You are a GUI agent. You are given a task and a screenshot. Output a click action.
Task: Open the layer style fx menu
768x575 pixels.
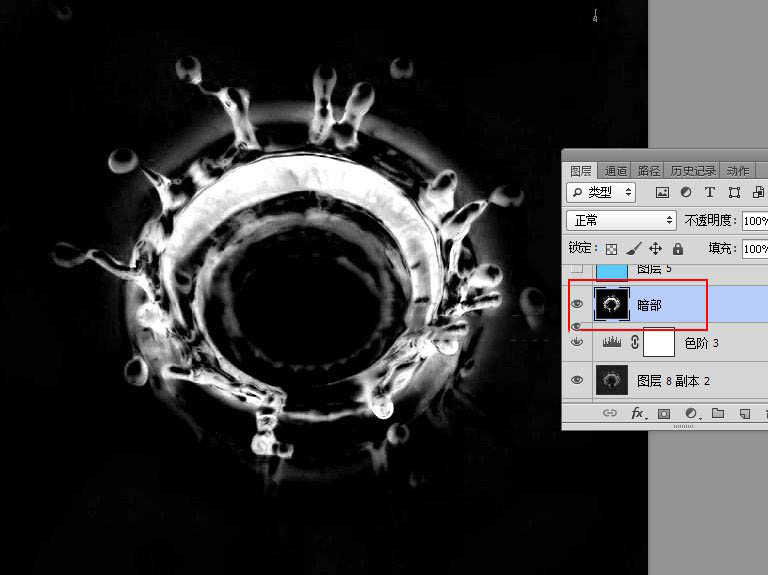pos(637,413)
